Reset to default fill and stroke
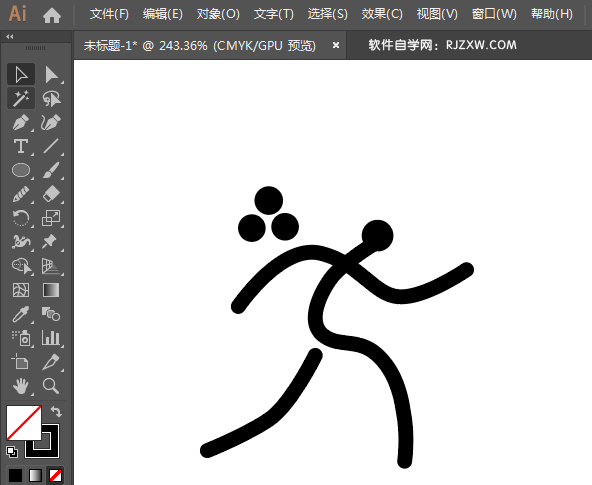 tap(12, 452)
